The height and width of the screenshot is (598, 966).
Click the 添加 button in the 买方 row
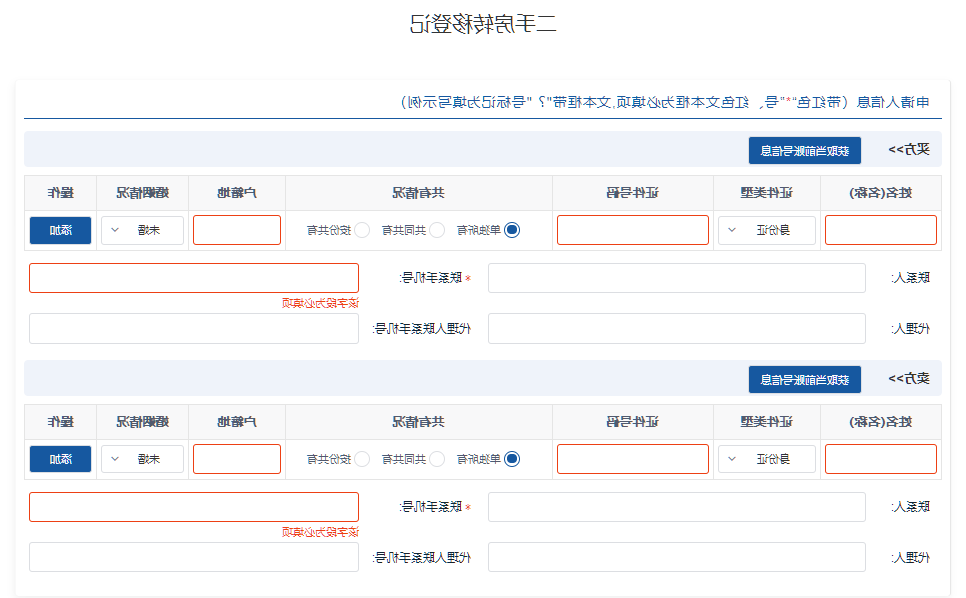coord(60,230)
